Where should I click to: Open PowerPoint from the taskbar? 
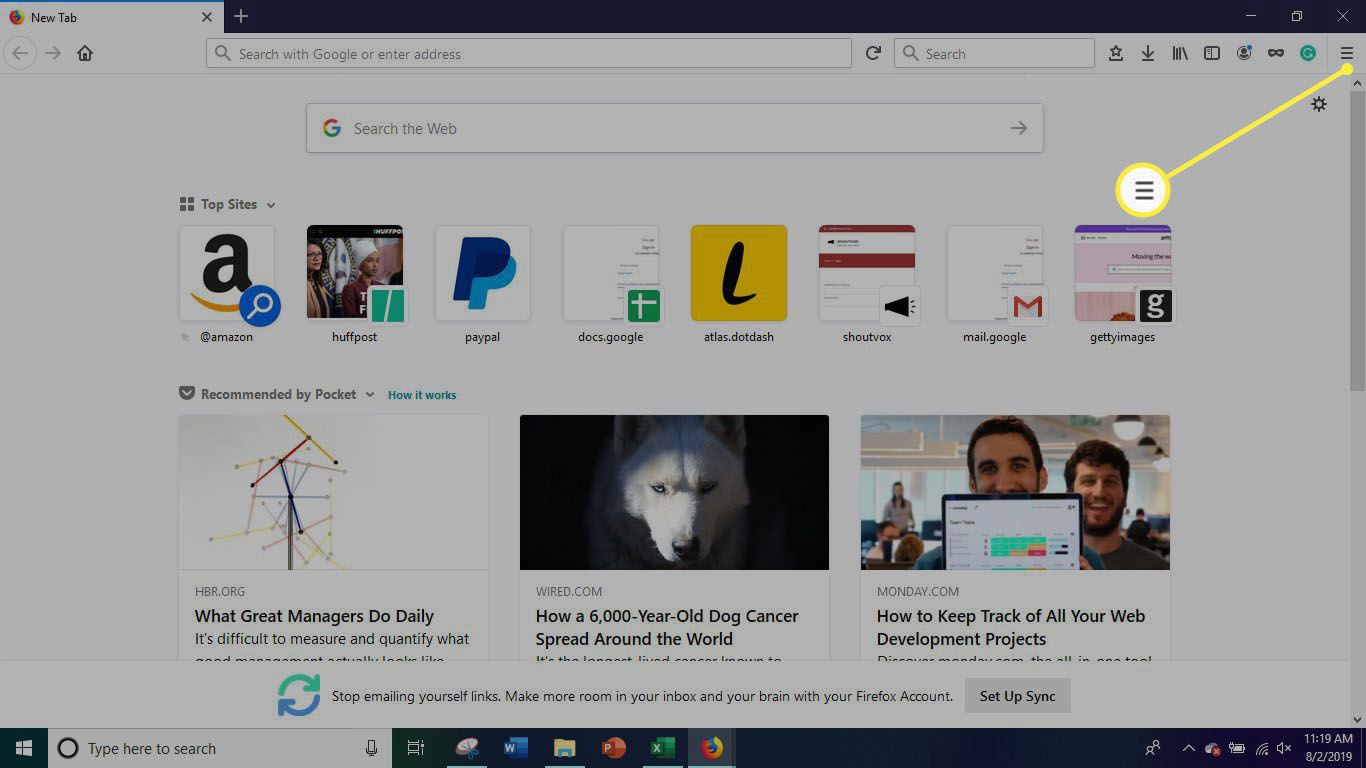click(614, 748)
